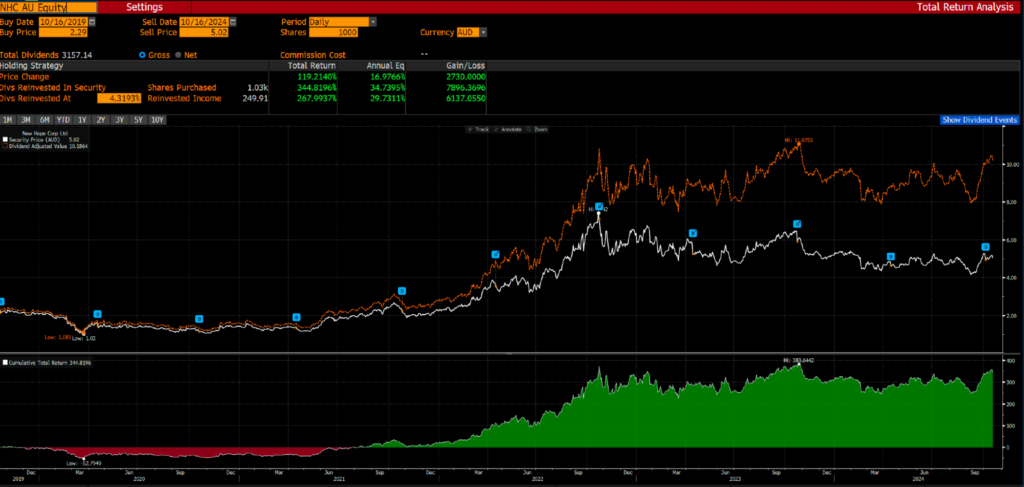The height and width of the screenshot is (487, 1024).
Task: Click the Track crosshair tool
Action: pyautogui.click(x=477, y=131)
